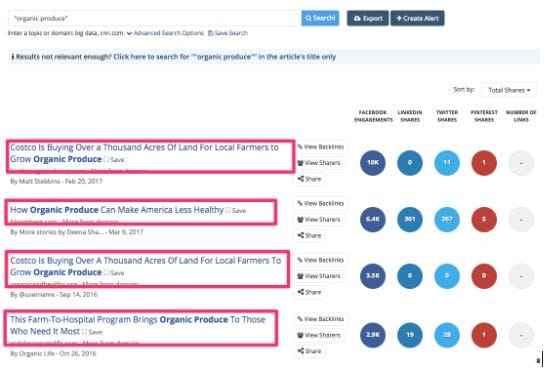Open the Farm-To-Hospital Program article
This screenshot has height=375, width=547.
(x=137, y=325)
